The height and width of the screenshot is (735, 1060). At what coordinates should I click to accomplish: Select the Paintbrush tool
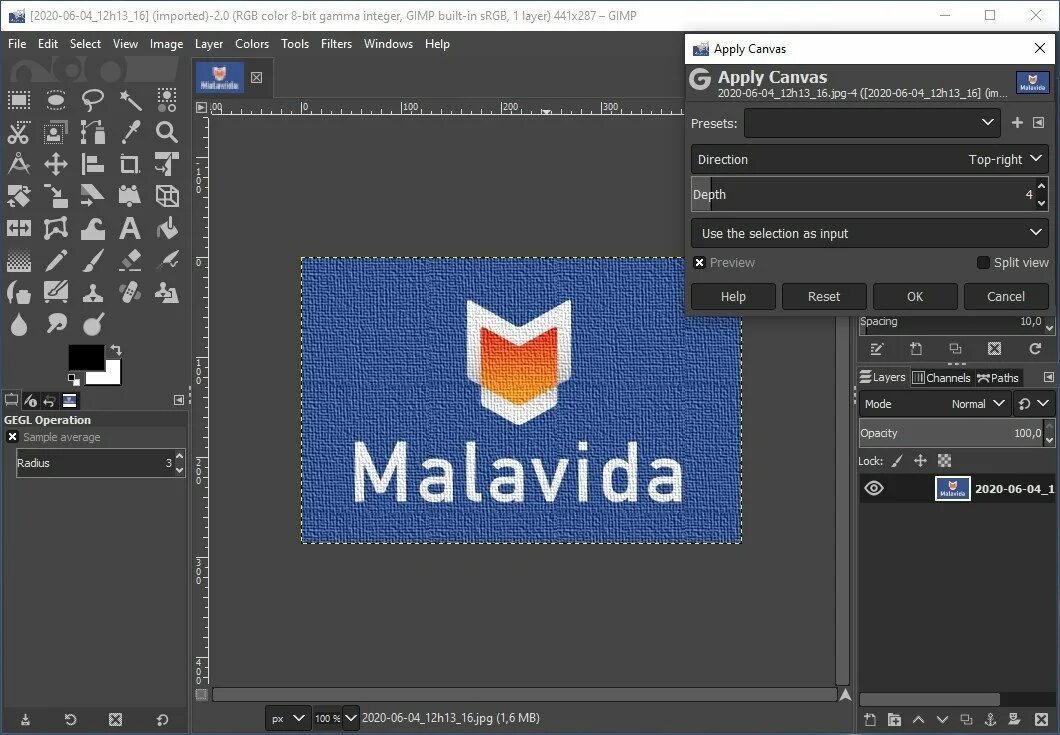(93, 260)
